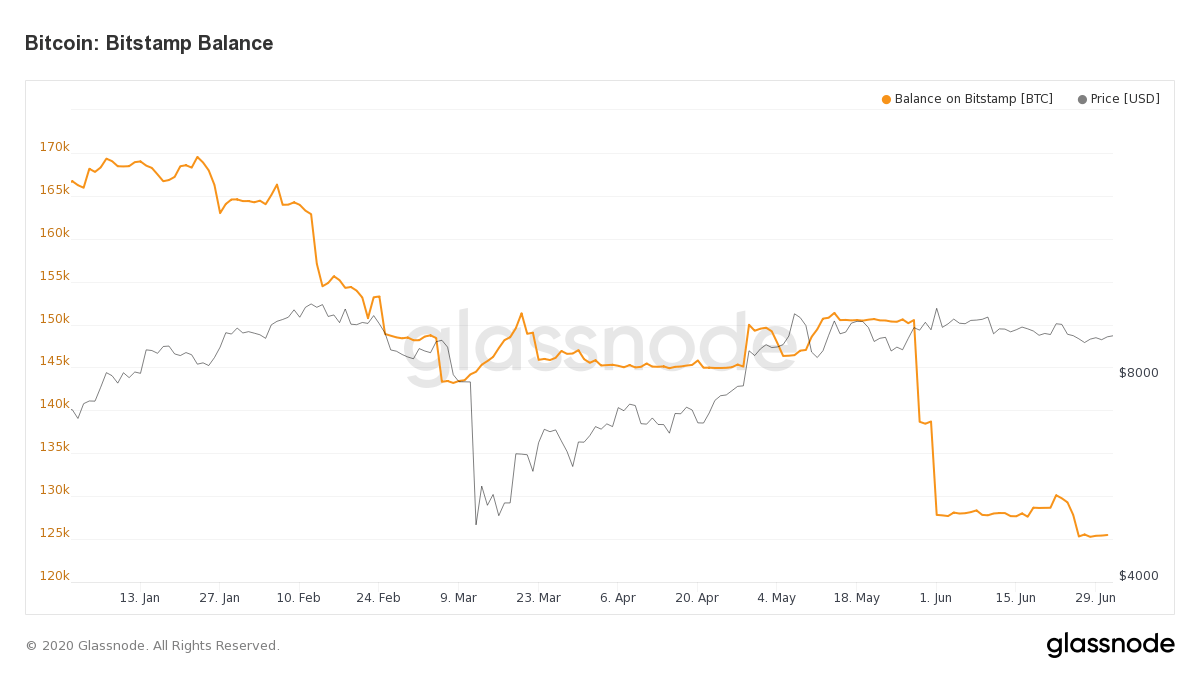The height and width of the screenshot is (675, 1200).
Task: Click the glassnode logo in the footer
Action: (1110, 646)
